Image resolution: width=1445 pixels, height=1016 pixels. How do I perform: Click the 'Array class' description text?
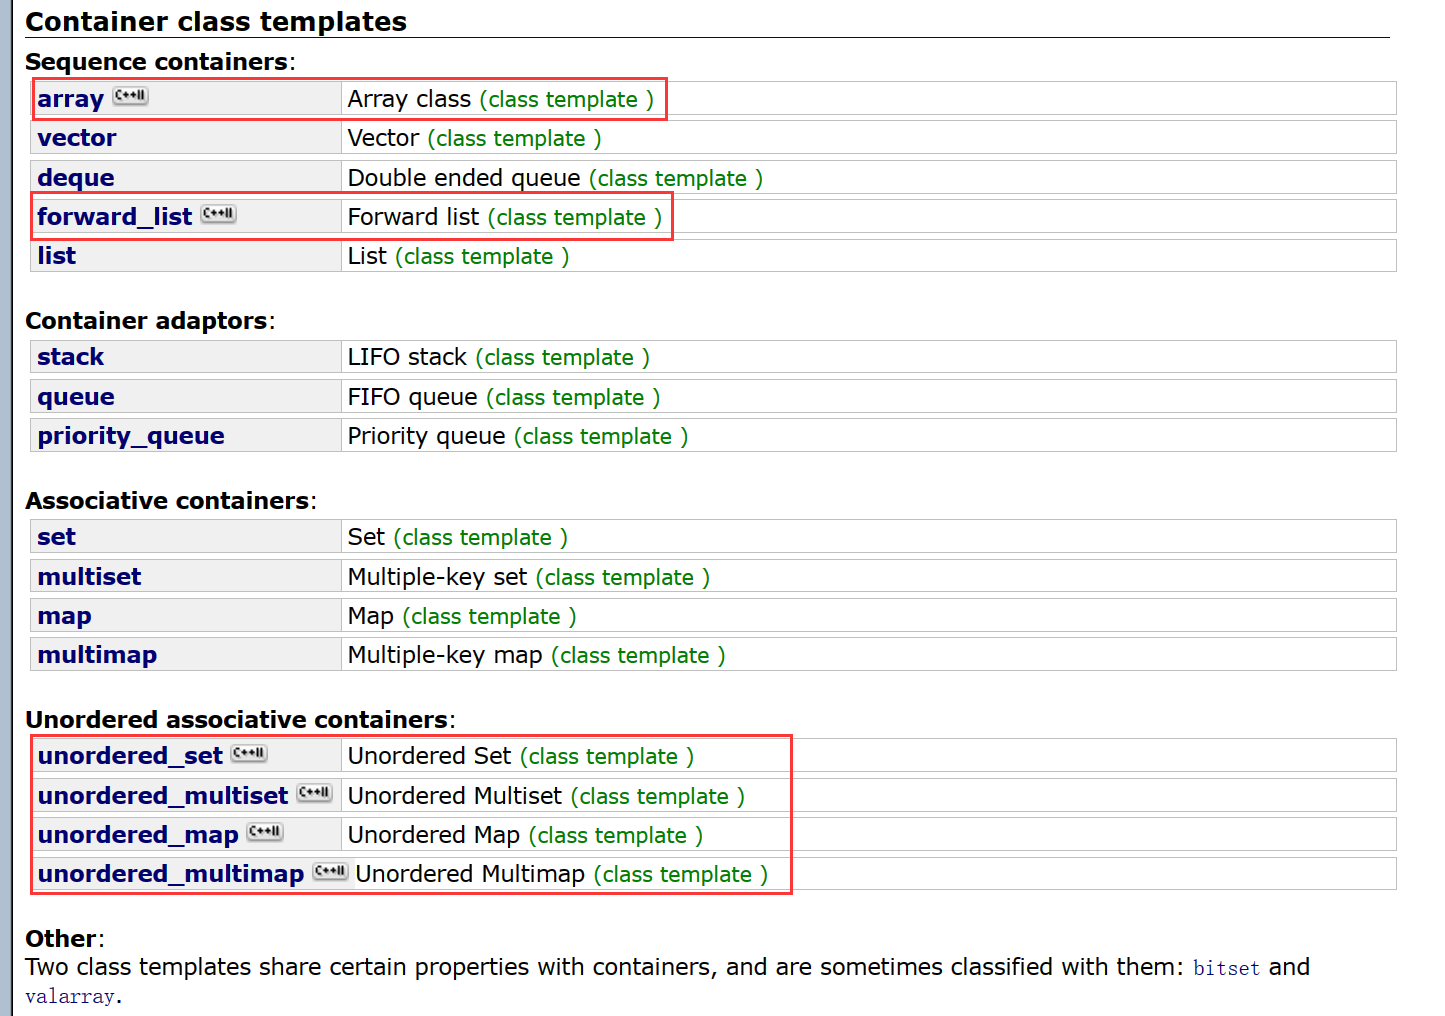click(409, 99)
